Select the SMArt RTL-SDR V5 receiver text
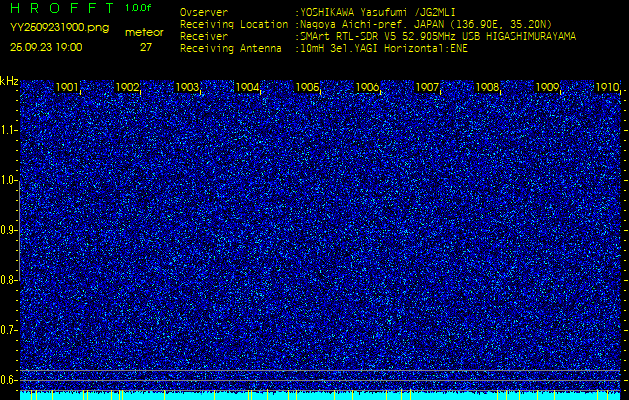This screenshot has width=629, height=400. [438, 37]
